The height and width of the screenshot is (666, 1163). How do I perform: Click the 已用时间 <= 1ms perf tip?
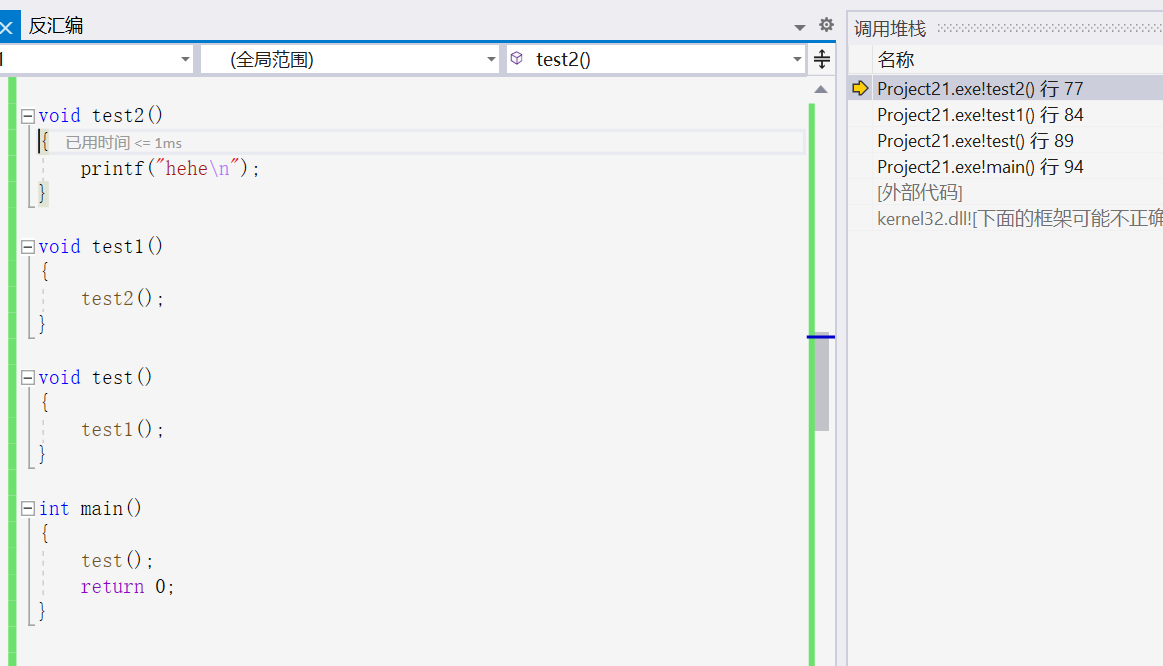(x=123, y=143)
